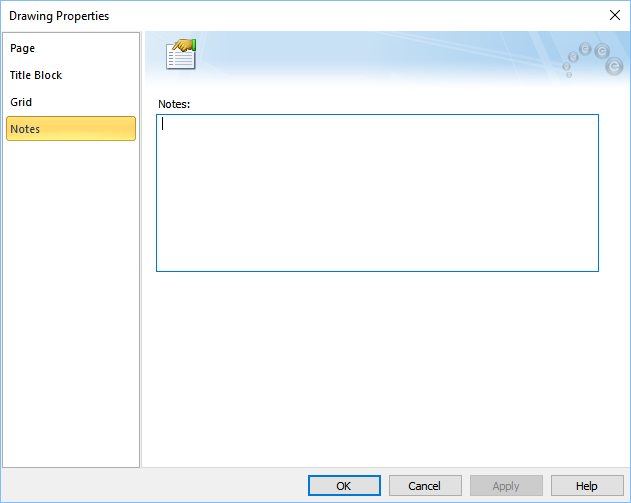
Task: Click the empty title bar area
Action: click(x=350, y=16)
